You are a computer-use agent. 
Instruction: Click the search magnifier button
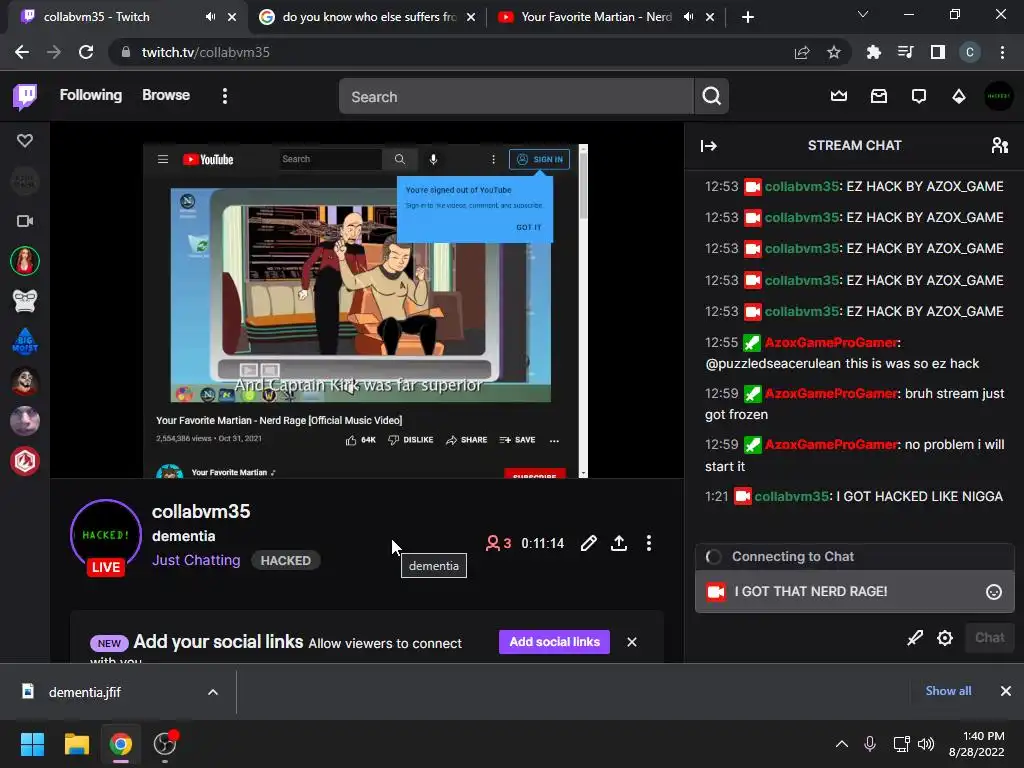[712, 97]
